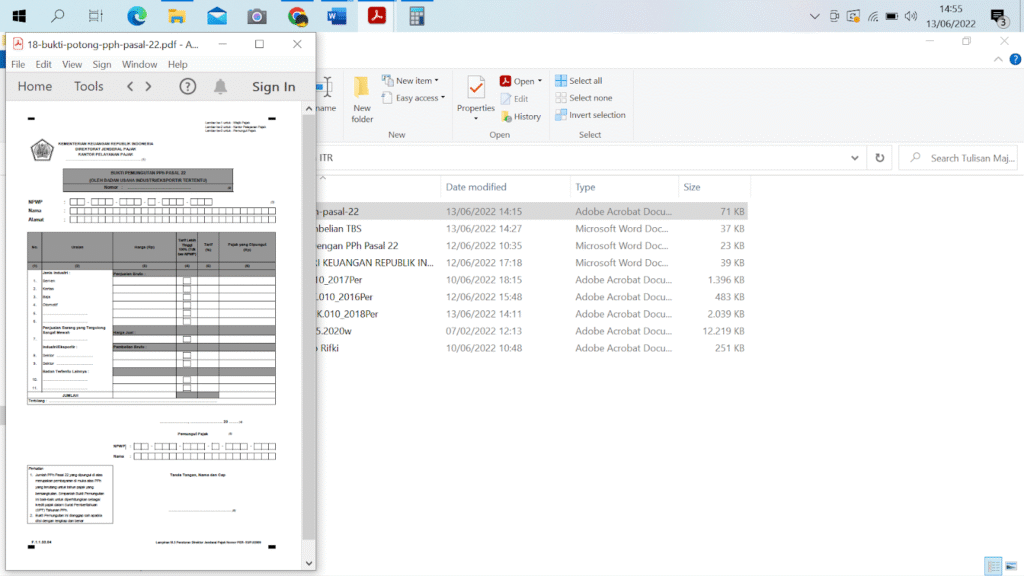
Task: Click the Select all option in ribbon
Action: click(585, 81)
